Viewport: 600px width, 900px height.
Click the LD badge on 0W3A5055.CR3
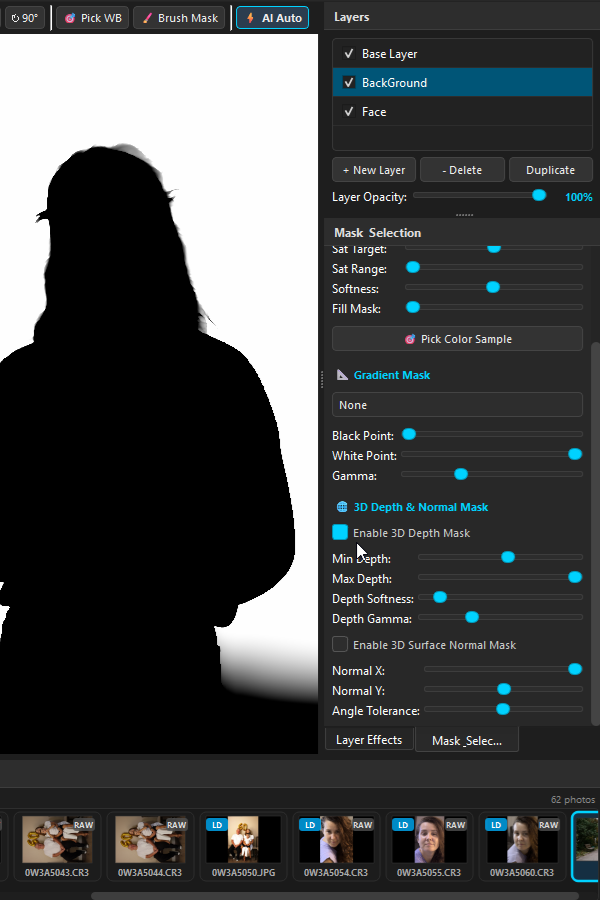(403, 825)
